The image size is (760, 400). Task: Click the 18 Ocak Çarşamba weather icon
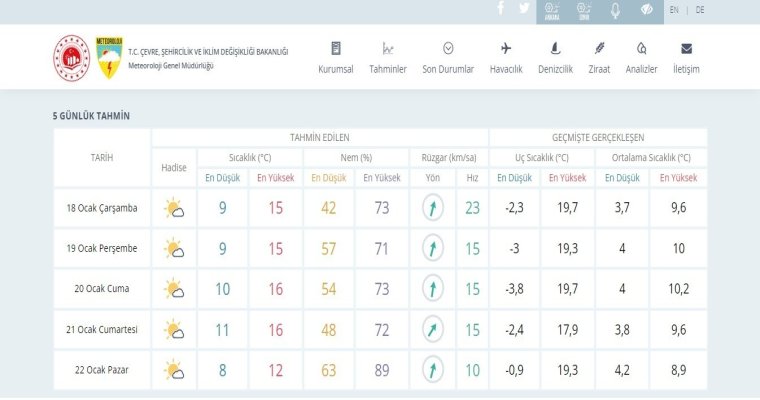point(174,208)
